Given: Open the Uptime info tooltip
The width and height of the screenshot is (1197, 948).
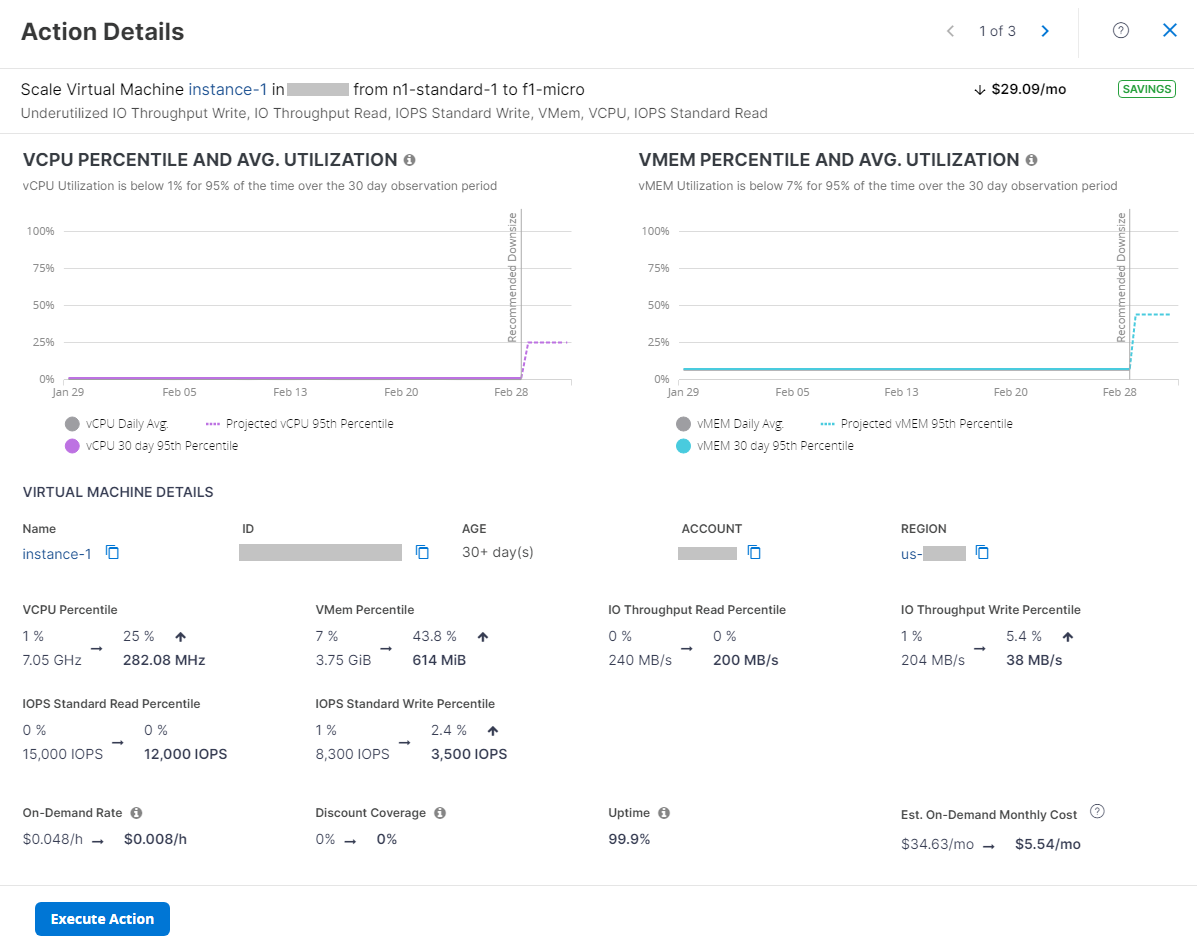Looking at the screenshot, I should [x=664, y=813].
